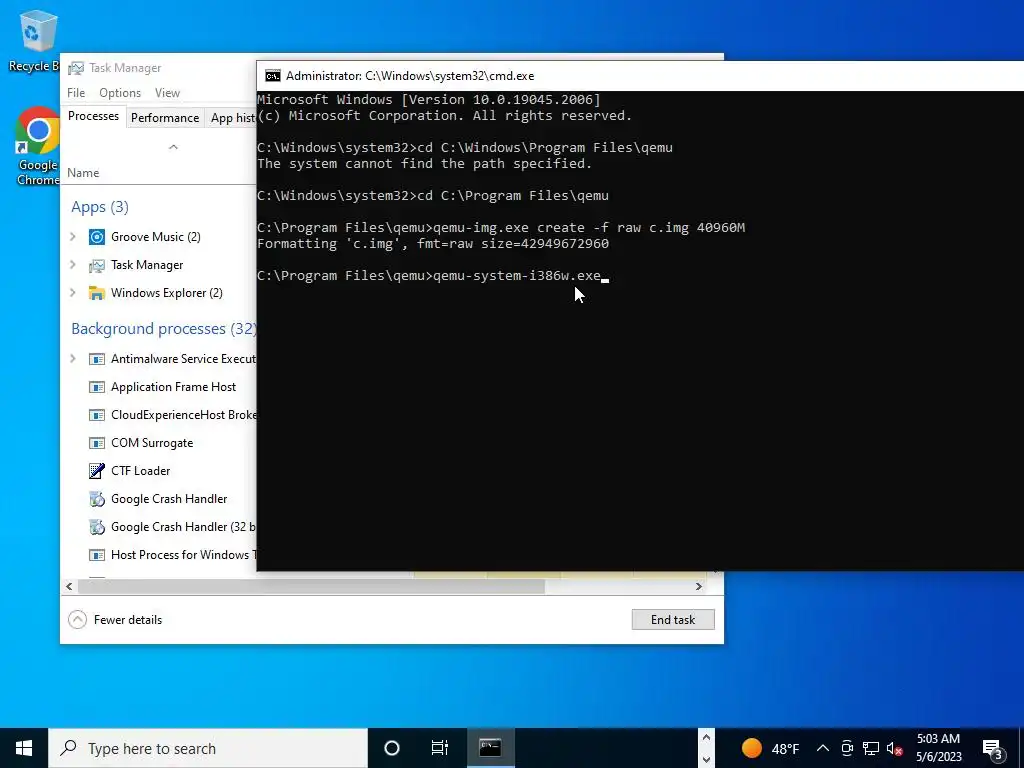Click the taskbar clock showing 5:03 AM
This screenshot has height=768, width=1024.
pos(938,748)
